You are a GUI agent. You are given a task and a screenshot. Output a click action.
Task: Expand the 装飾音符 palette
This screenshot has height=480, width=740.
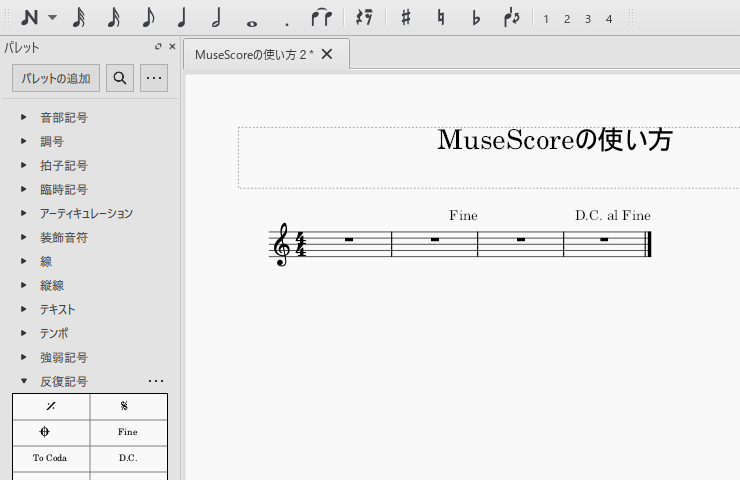(24, 237)
